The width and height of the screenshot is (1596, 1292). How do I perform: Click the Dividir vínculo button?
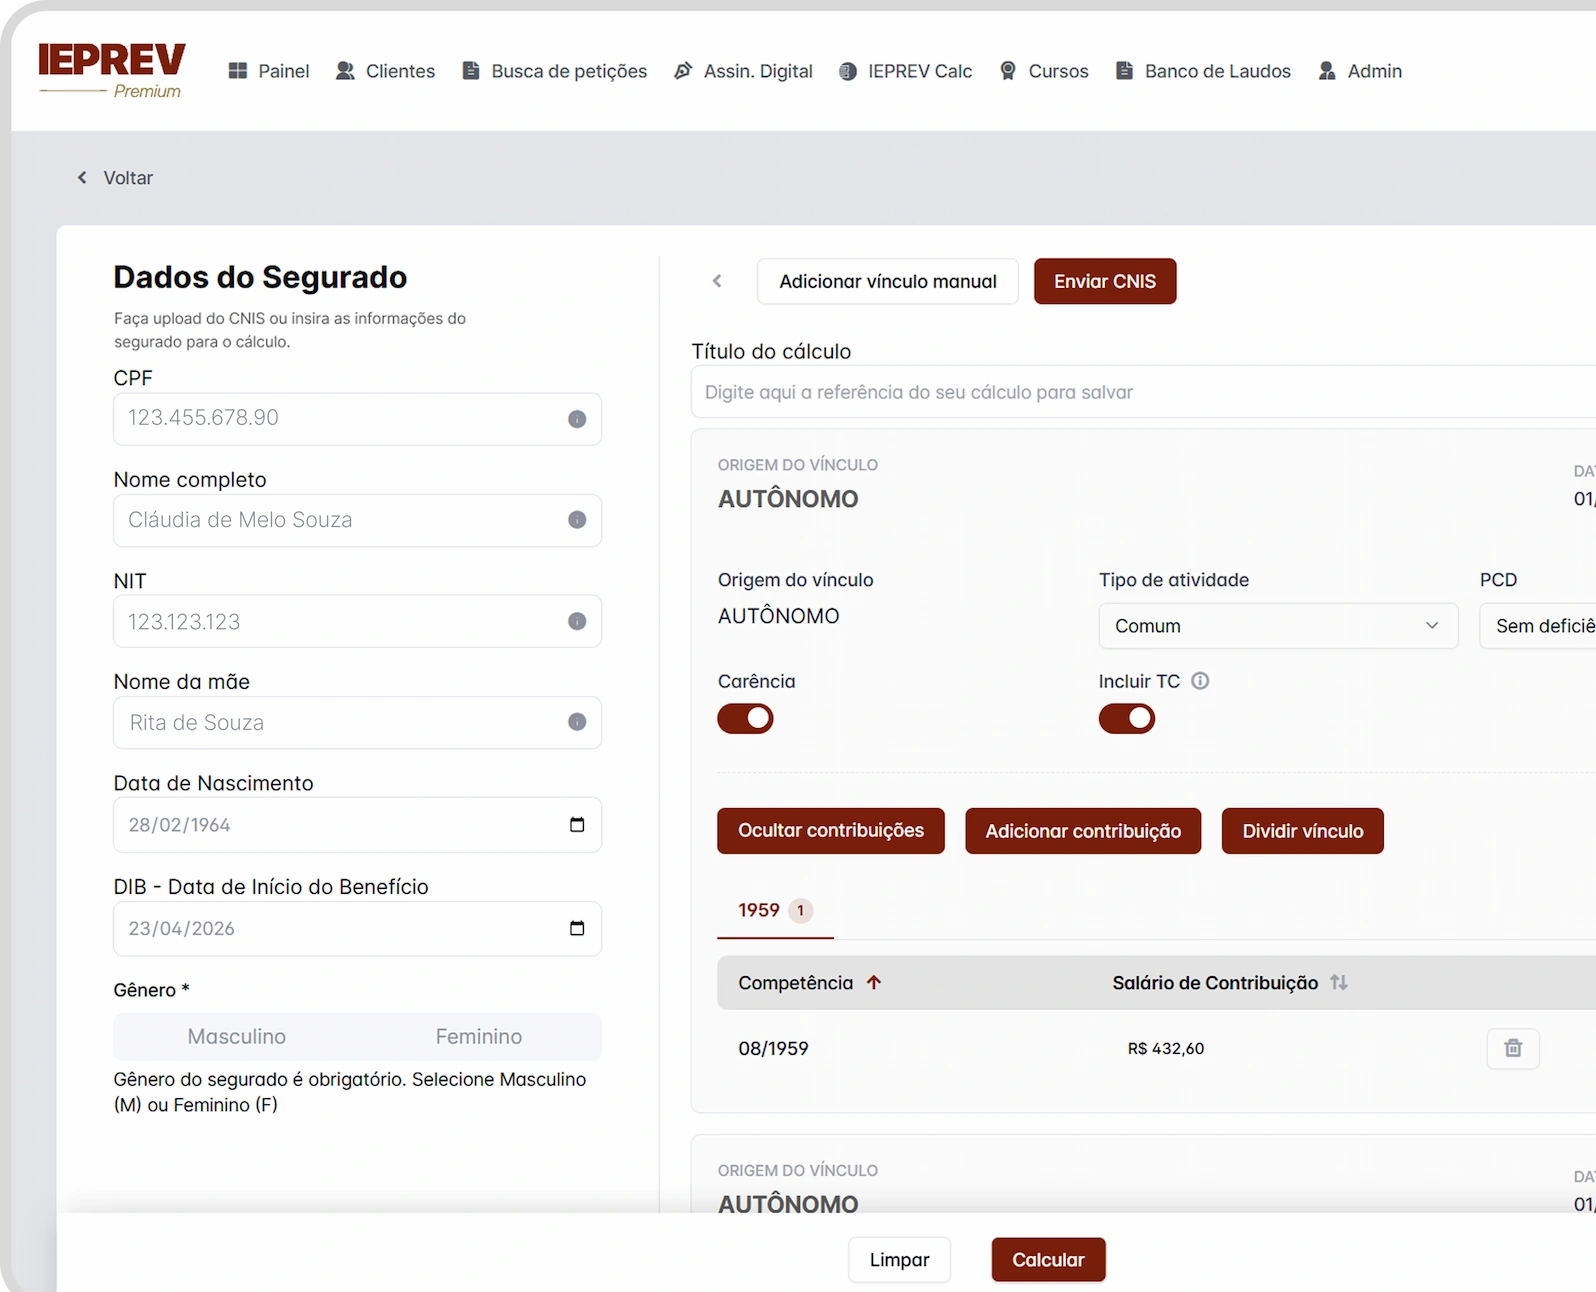click(1303, 831)
